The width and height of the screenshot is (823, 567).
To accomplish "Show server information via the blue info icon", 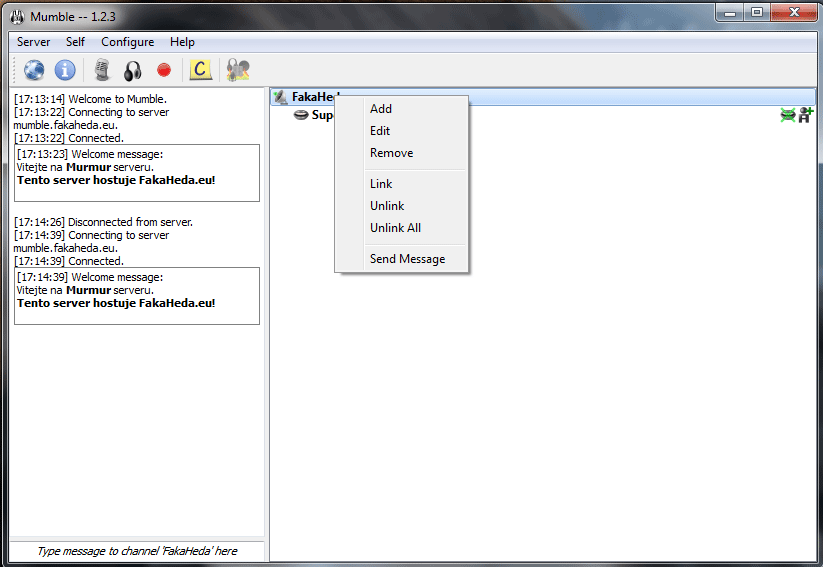I will [x=65, y=70].
